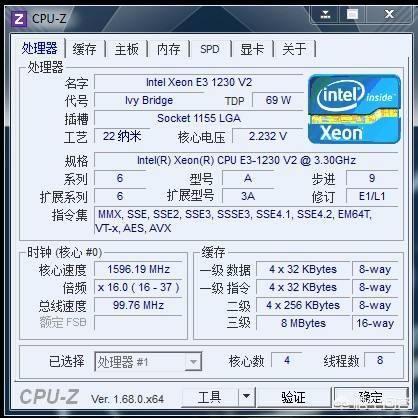This screenshot has height=418, width=418.
Task: Close the CPU-Z window
Action: tap(389, 15)
